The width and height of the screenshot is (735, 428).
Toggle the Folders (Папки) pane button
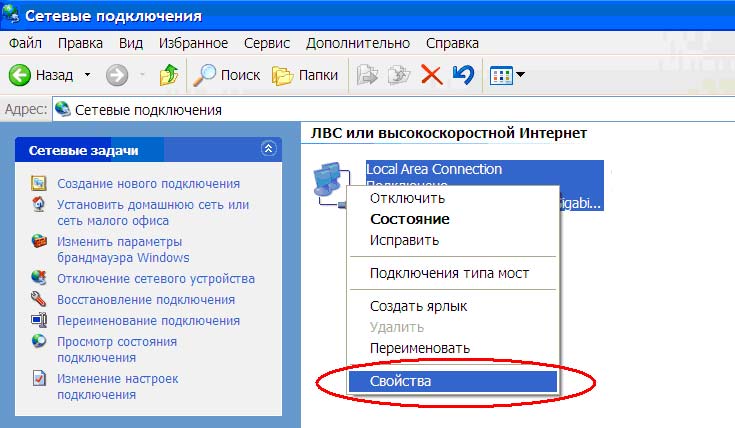[307, 75]
